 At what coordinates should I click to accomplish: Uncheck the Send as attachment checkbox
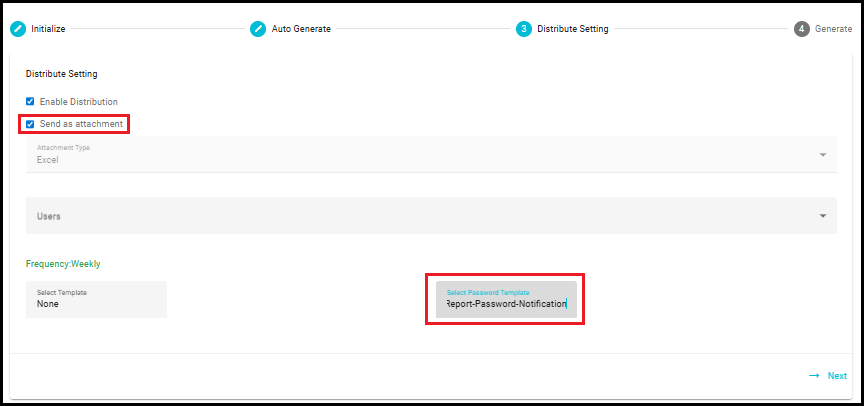pyautogui.click(x=30, y=124)
